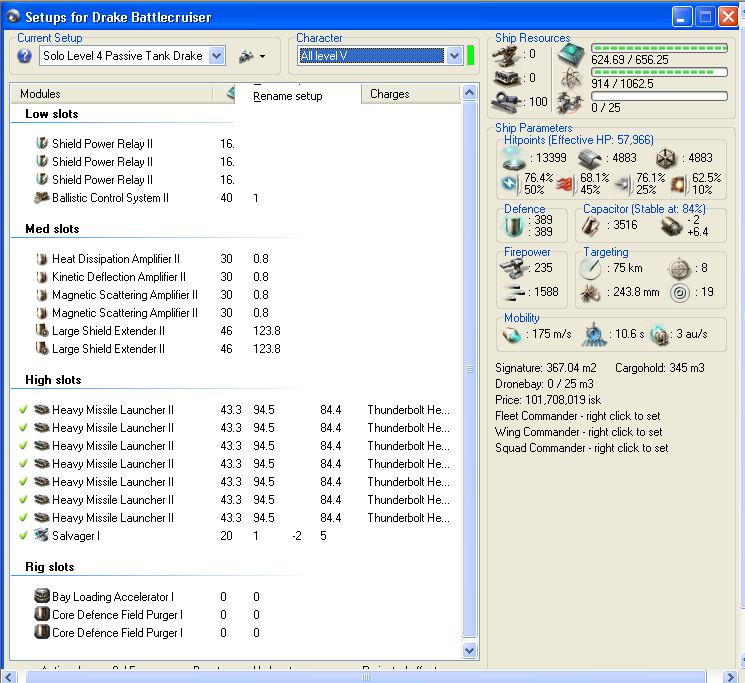
Task: Click the blue help question mark icon
Action: [x=24, y=56]
